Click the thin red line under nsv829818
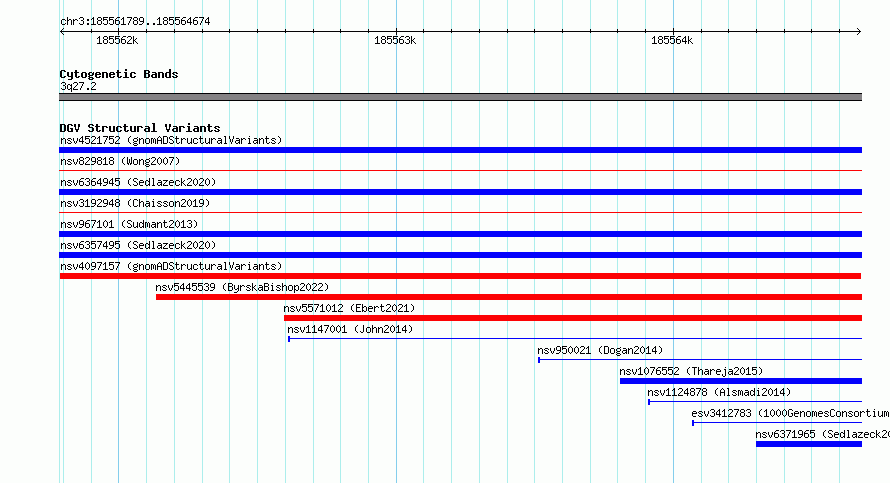Screen dimensions: 890x483 coord(460,170)
